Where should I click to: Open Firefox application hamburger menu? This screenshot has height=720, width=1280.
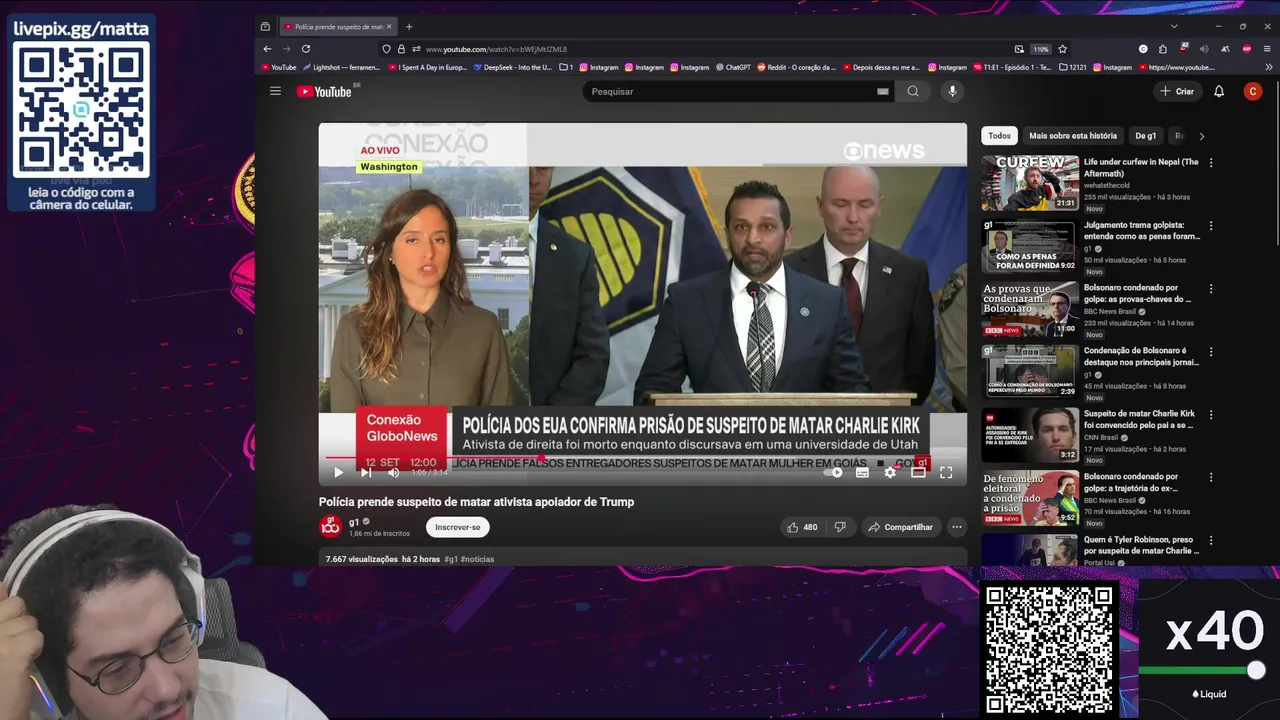1267,49
